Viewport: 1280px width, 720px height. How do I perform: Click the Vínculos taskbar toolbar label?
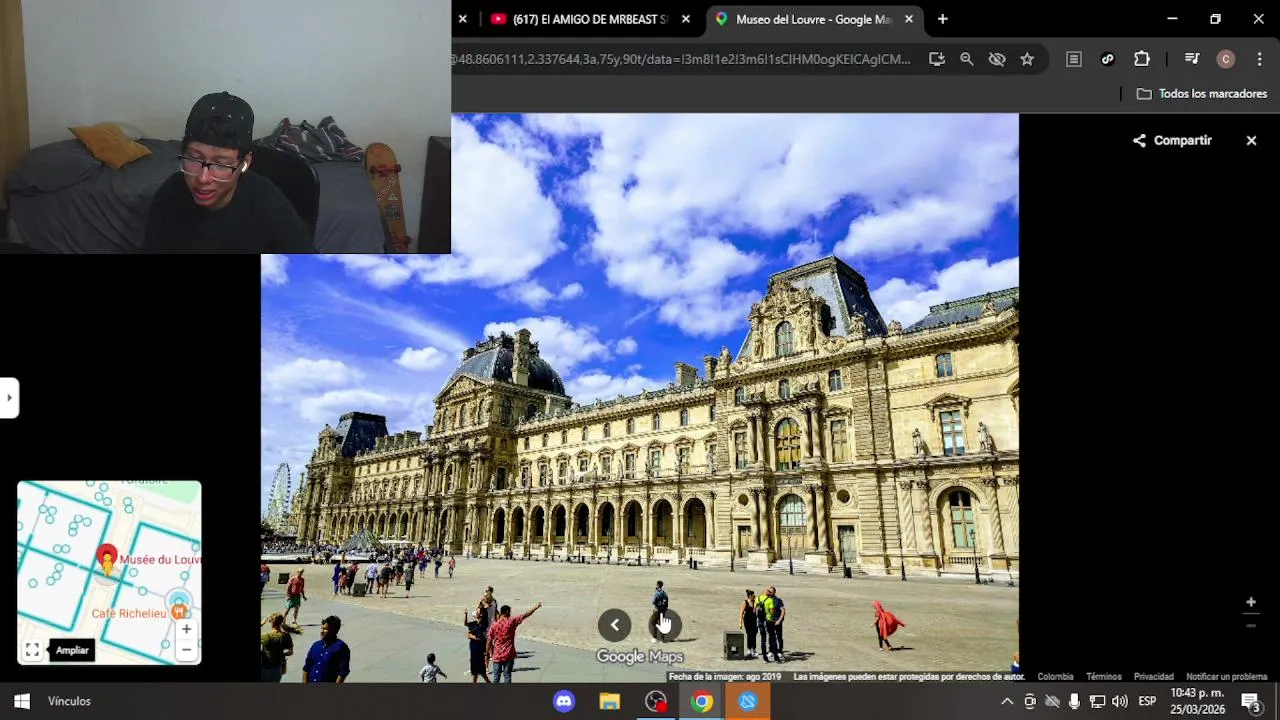(69, 701)
